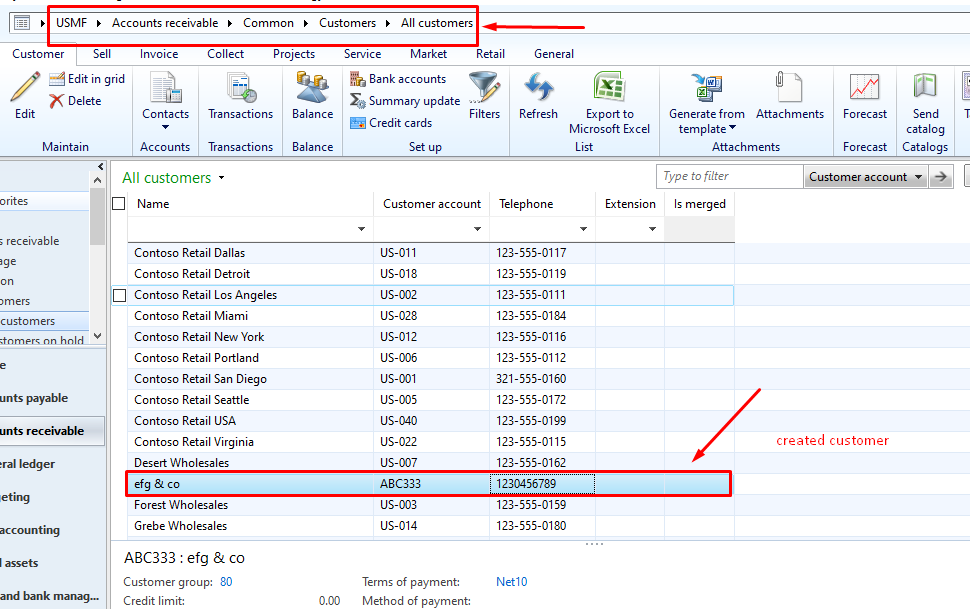Image resolution: width=970 pixels, height=609 pixels.
Task: Export the list to Microsoft Excel
Action: coord(610,95)
